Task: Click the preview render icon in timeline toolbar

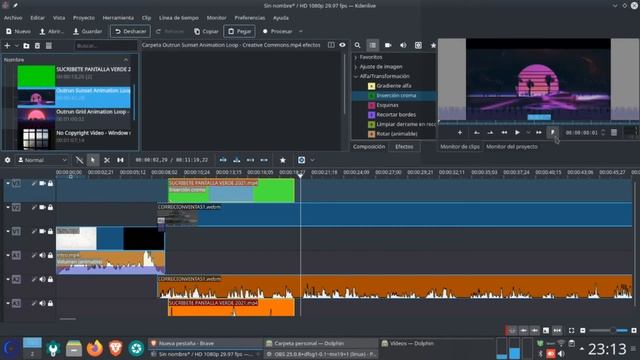Action: click(301, 160)
